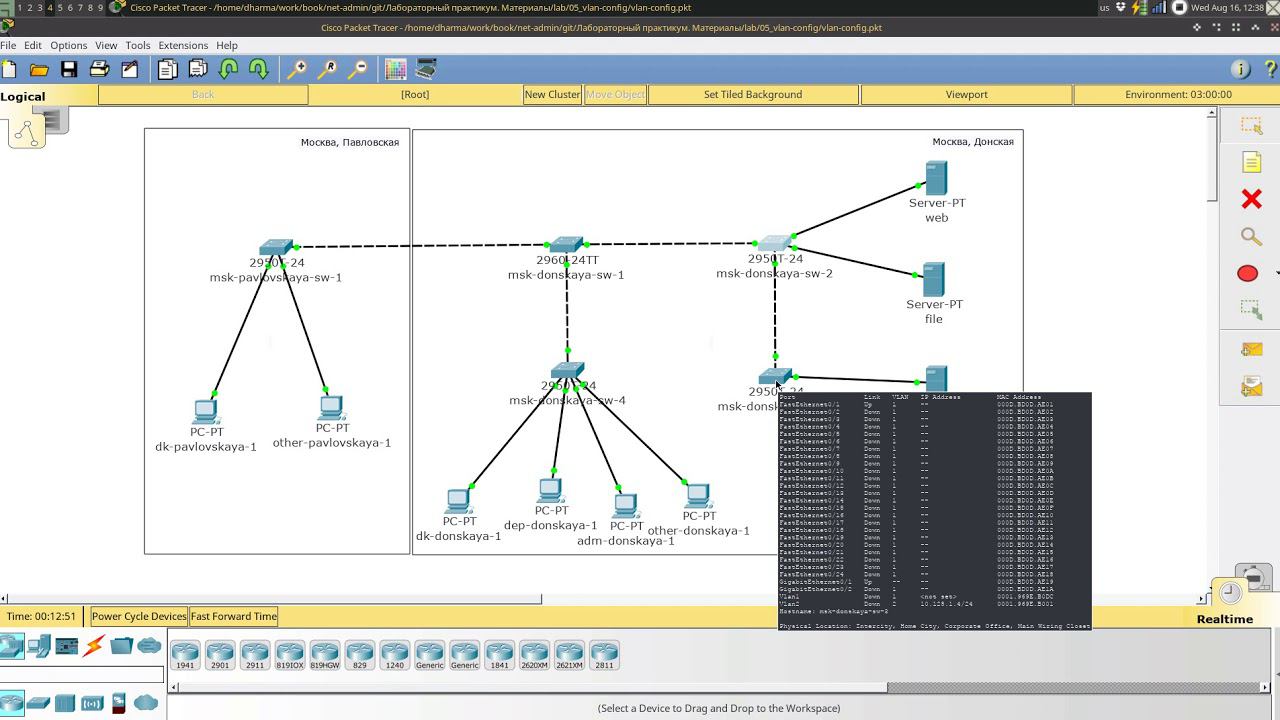The height and width of the screenshot is (720, 1280).
Task: Select the Components category icon
Action: (67, 647)
